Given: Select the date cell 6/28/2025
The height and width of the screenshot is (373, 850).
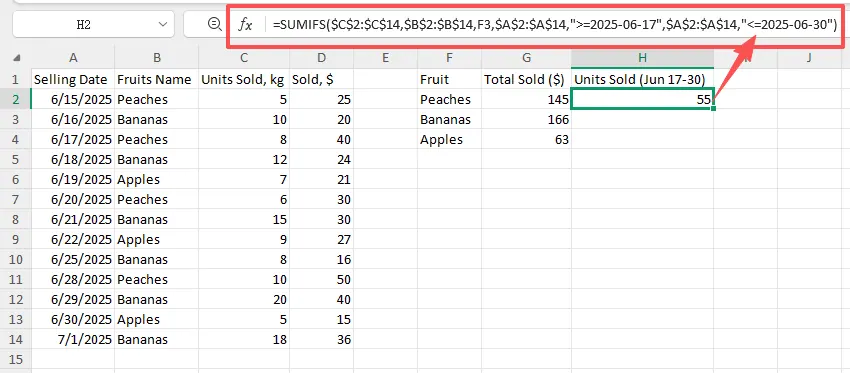Looking at the screenshot, I should click(x=73, y=280).
